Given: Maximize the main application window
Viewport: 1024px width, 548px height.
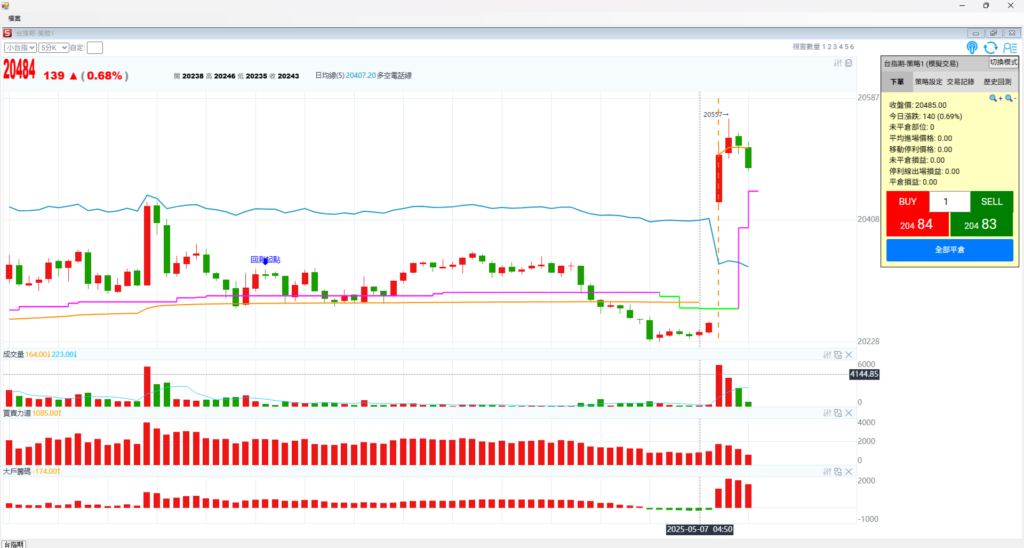Looking at the screenshot, I should tap(985, 5).
